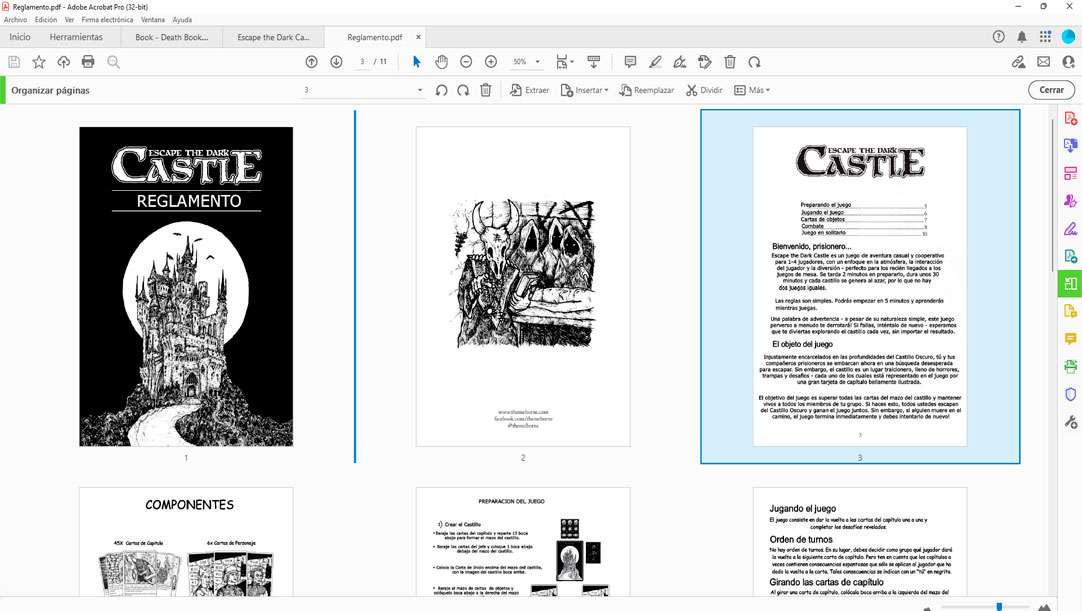Open the Ventana menu
Viewport: 1082px width, 611px height.
pyautogui.click(x=153, y=20)
